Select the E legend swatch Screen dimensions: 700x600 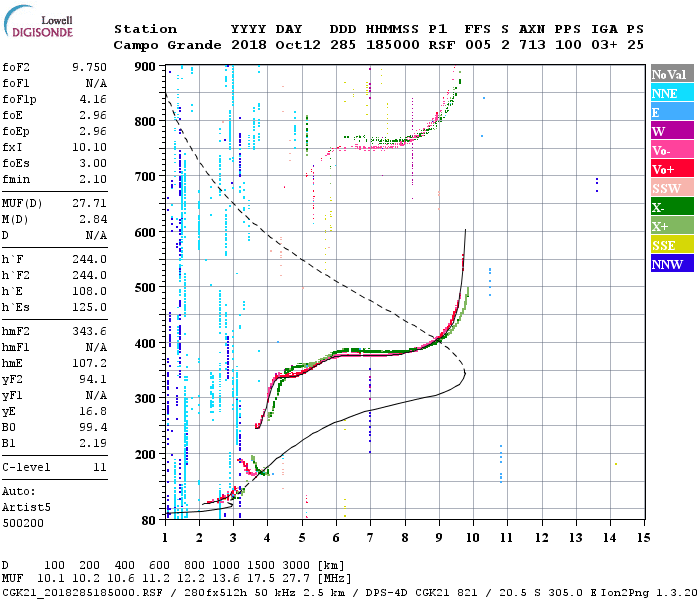click(x=672, y=112)
